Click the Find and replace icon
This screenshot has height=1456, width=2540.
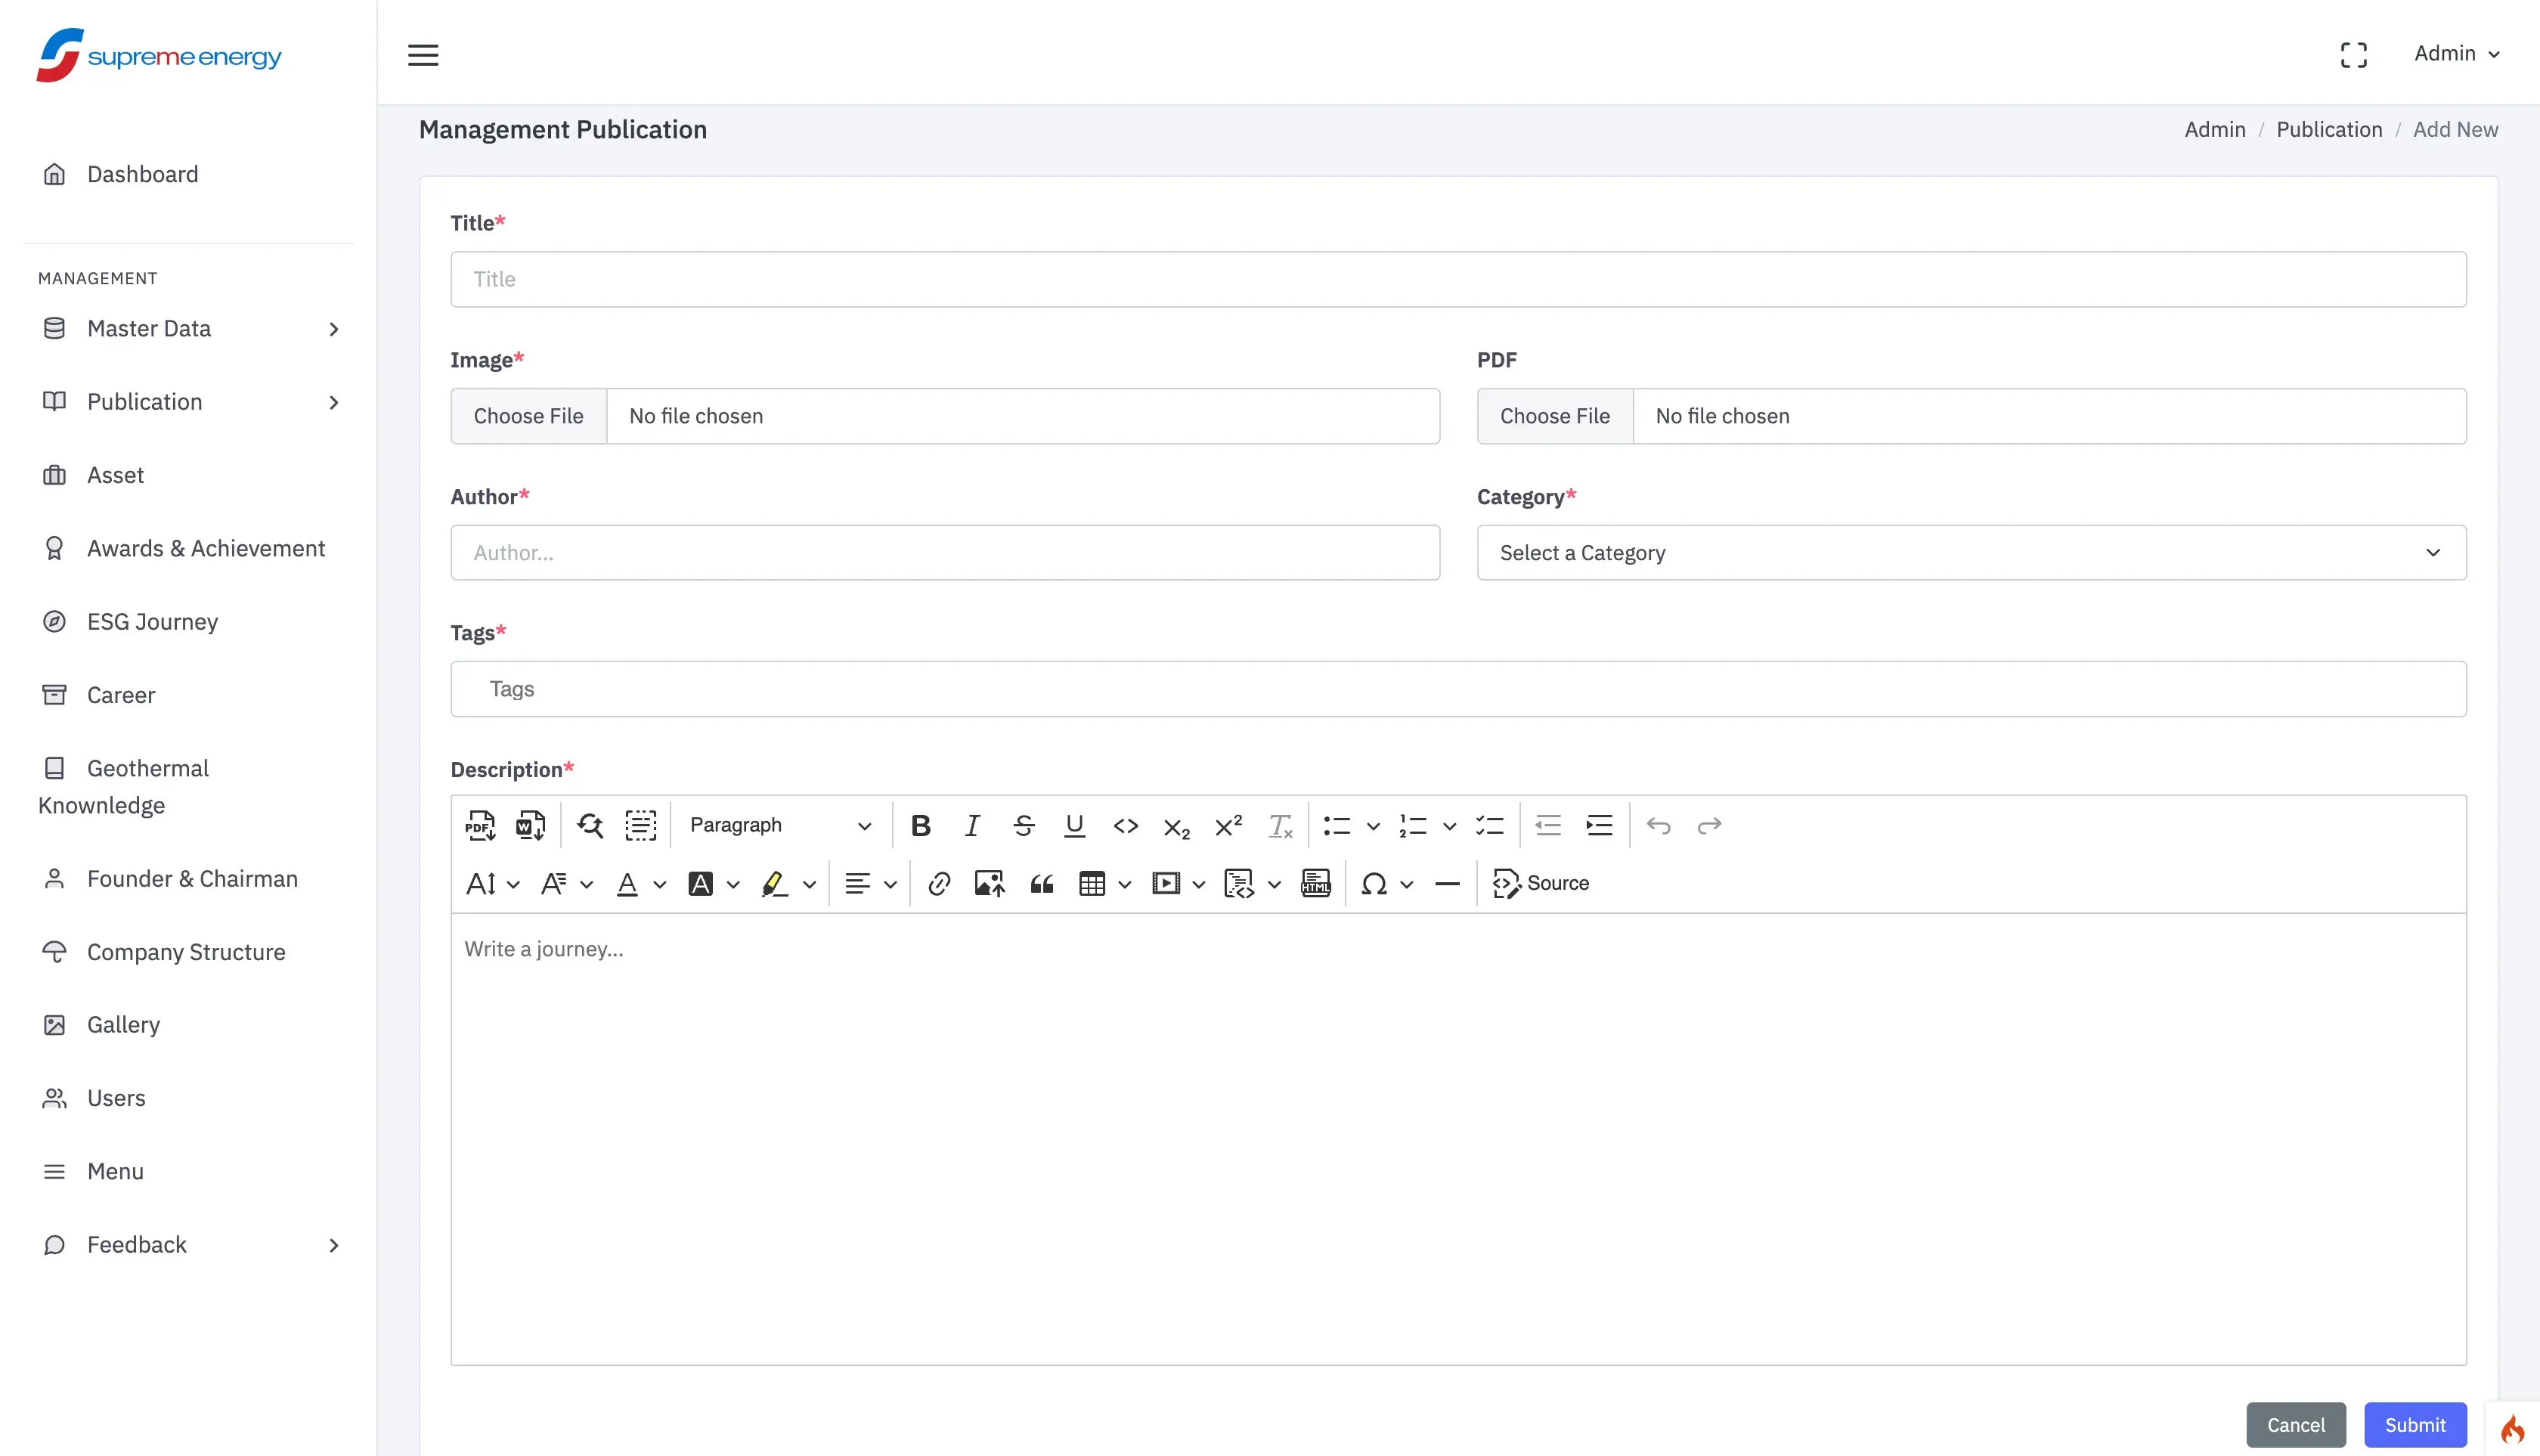(x=590, y=825)
